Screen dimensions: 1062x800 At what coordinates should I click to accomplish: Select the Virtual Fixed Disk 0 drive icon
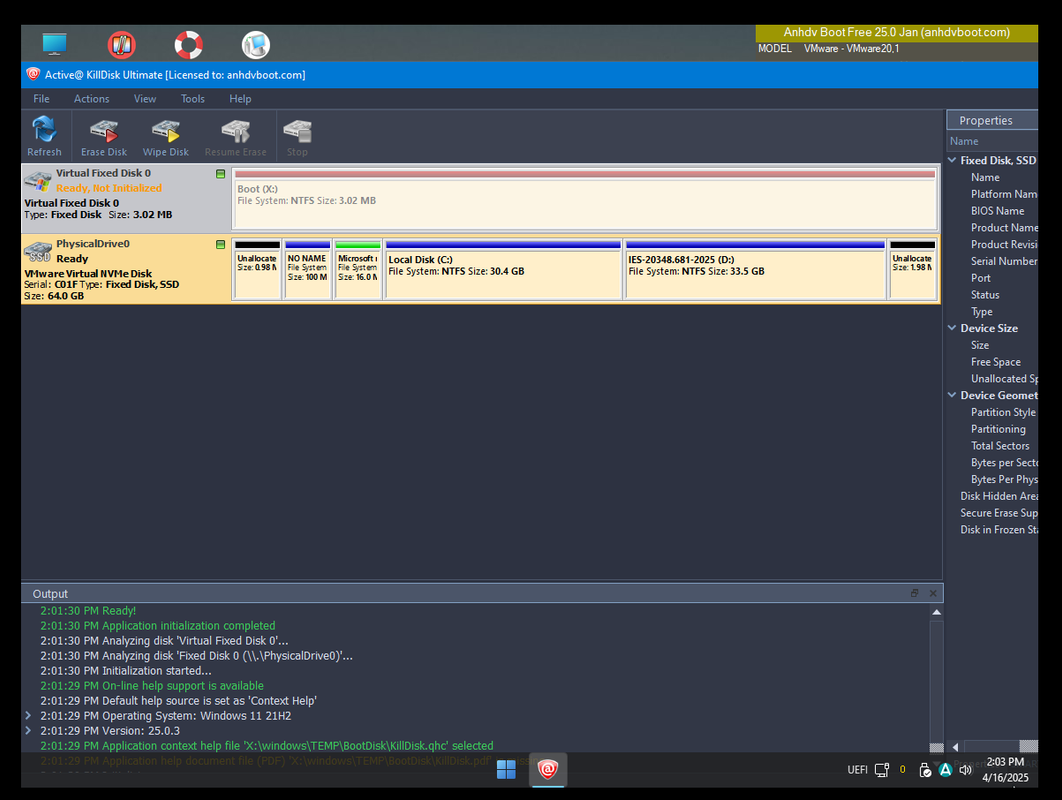pos(38,182)
